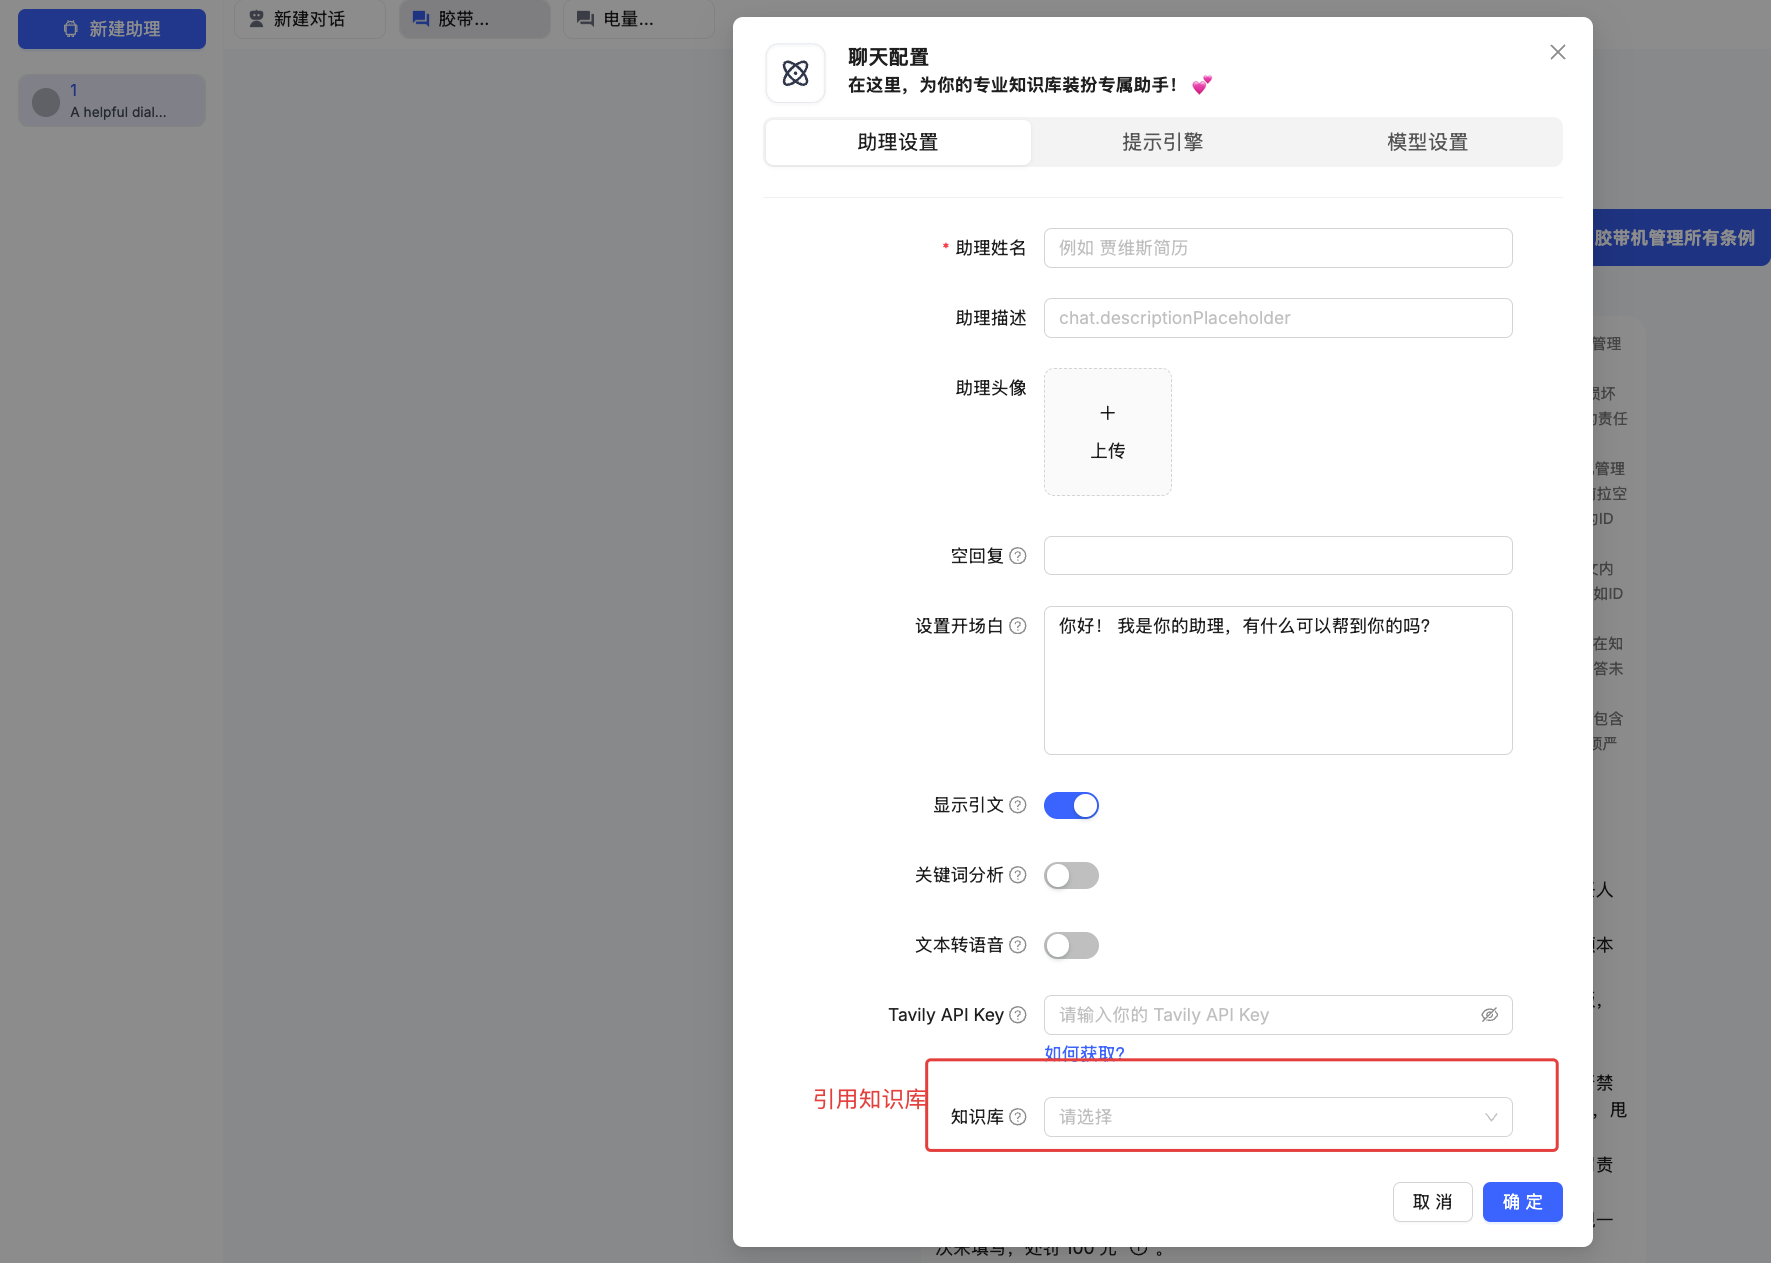Select the assistant named 1 in sidebar
1771x1263 pixels.
click(x=111, y=99)
